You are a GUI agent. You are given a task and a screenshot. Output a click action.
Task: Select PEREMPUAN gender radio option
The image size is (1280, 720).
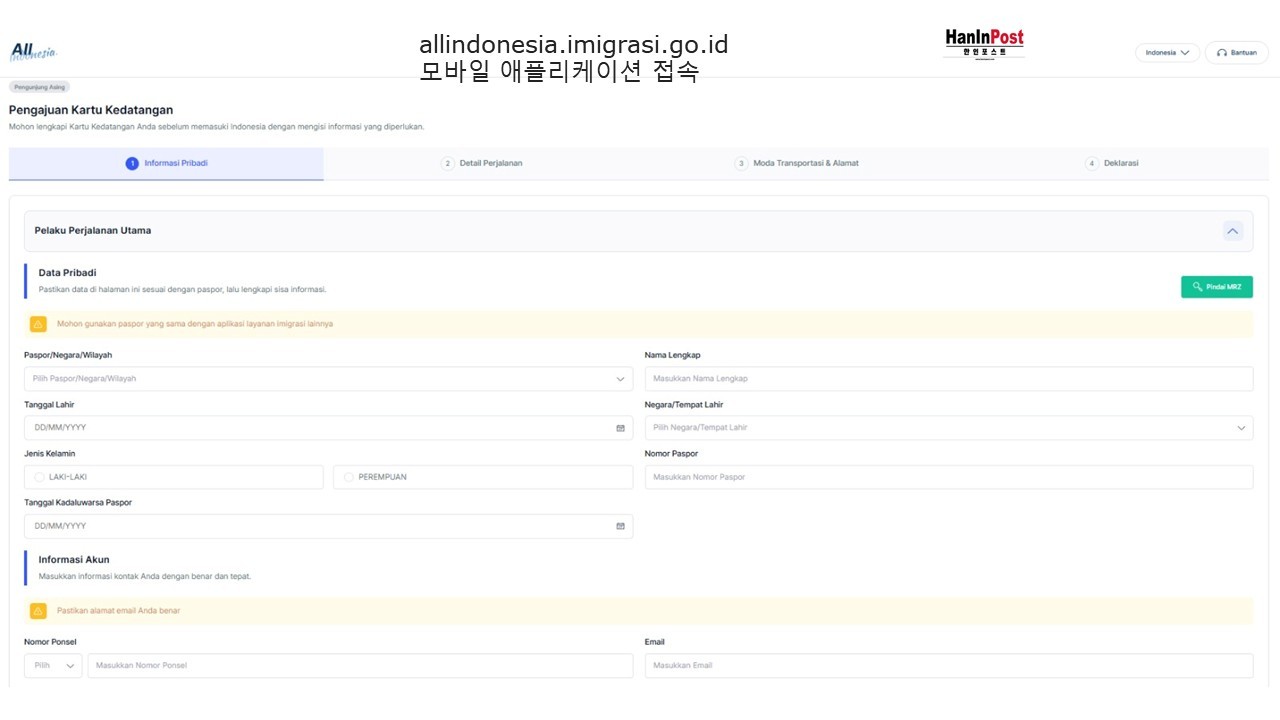[349, 477]
